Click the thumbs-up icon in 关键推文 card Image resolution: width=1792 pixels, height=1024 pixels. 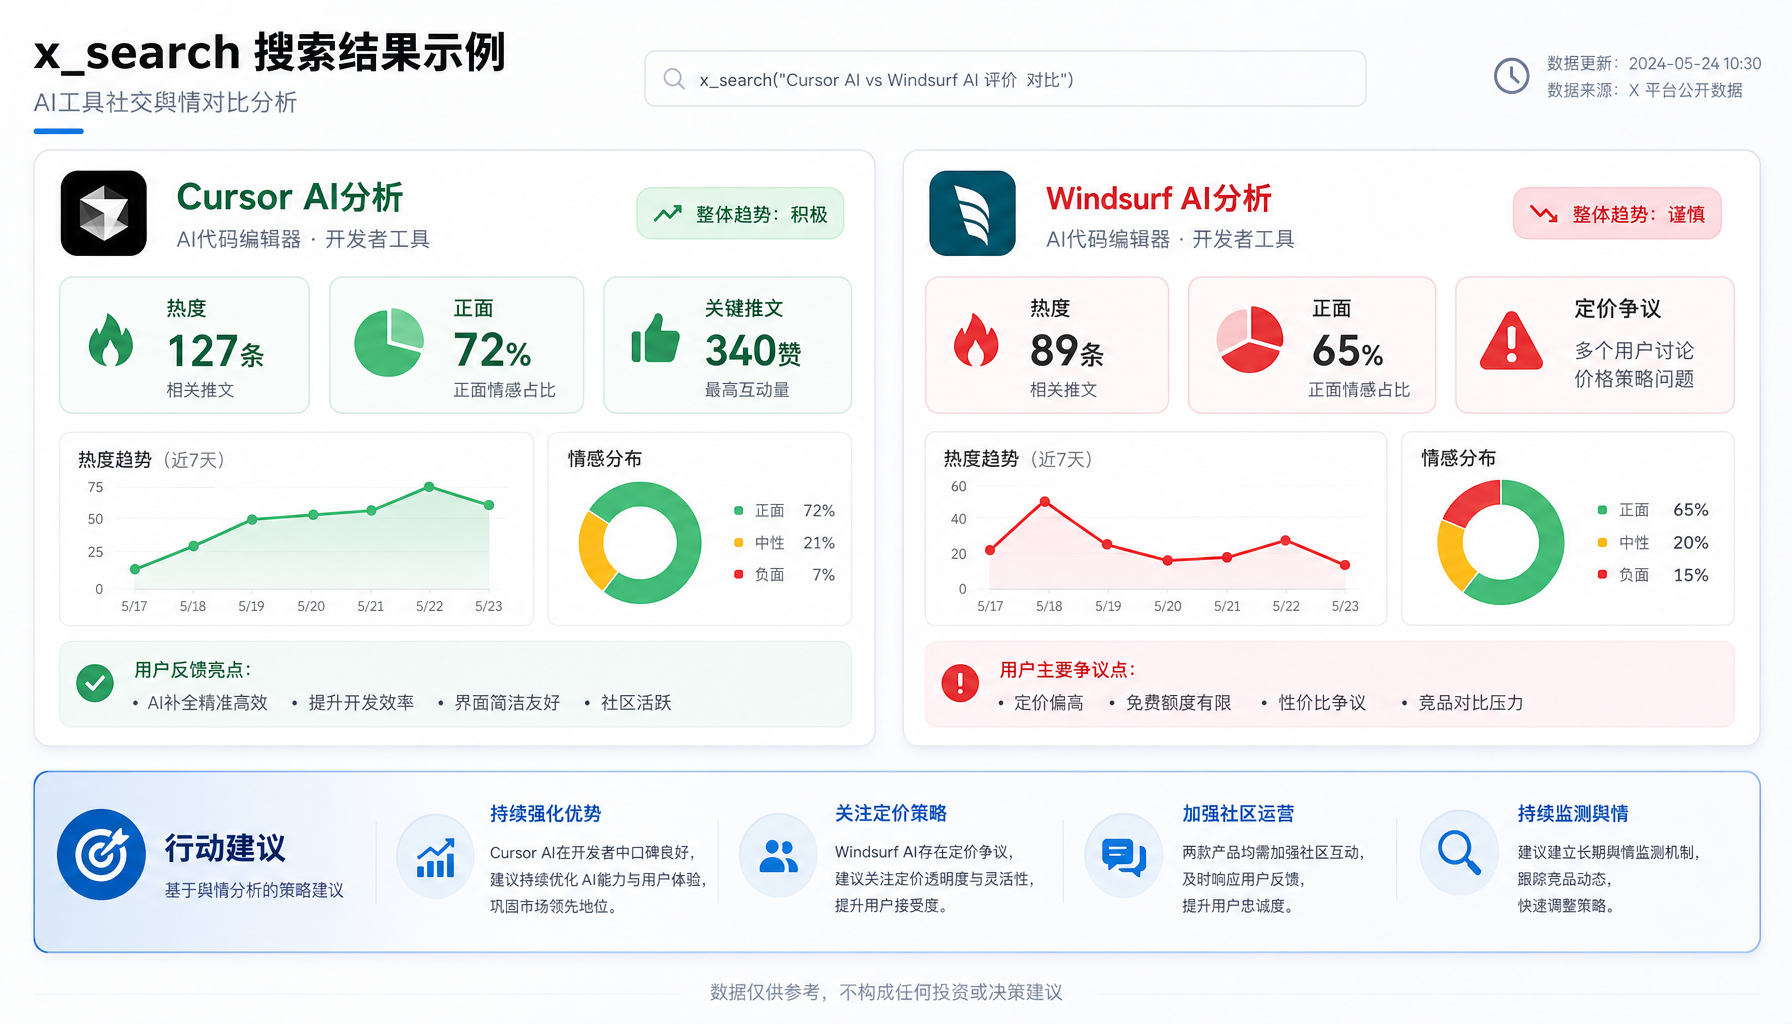[x=656, y=338]
